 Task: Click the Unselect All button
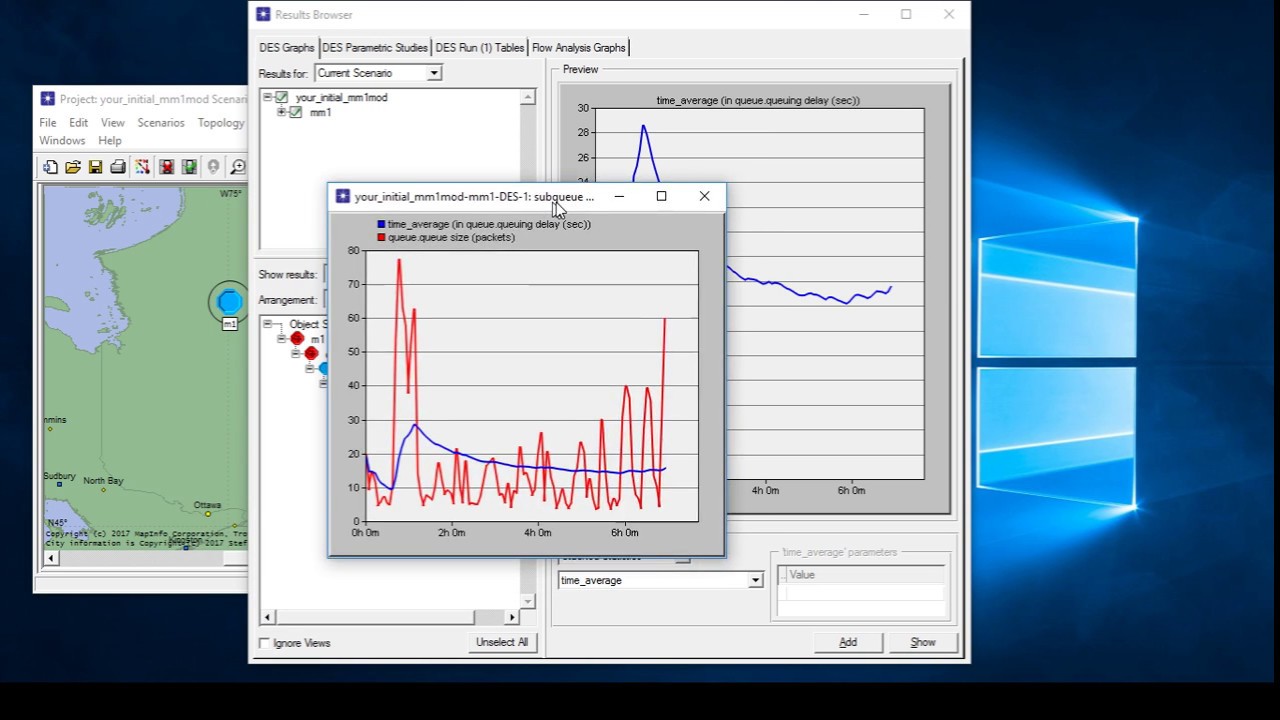(502, 642)
